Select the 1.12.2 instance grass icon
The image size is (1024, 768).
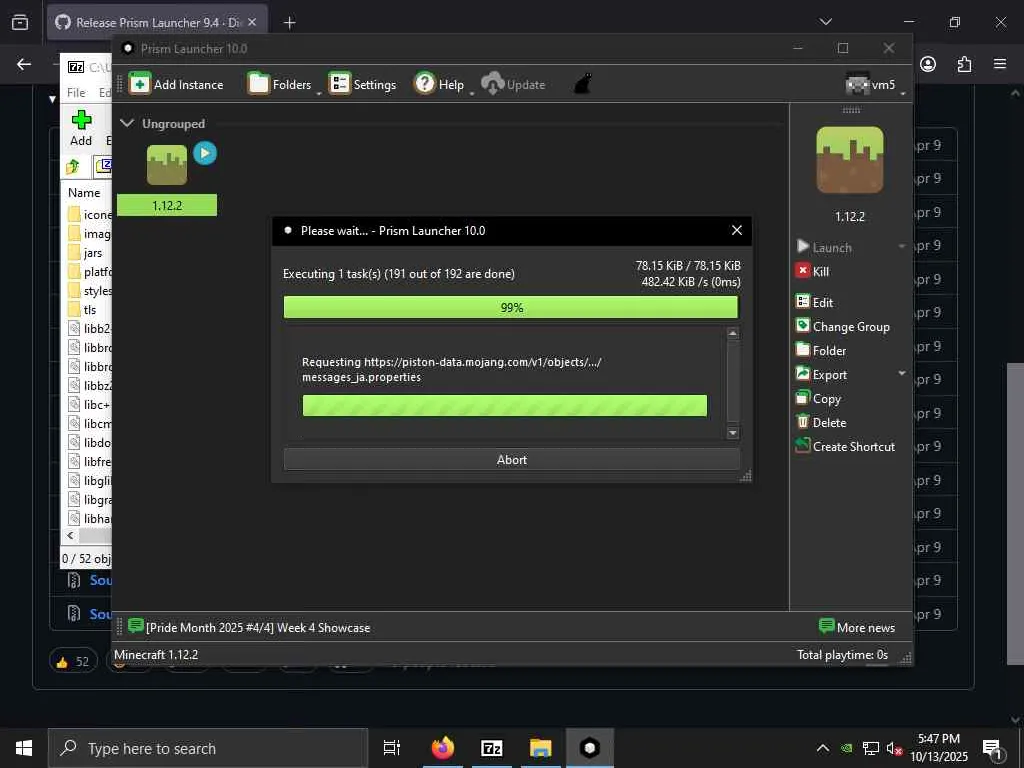pyautogui.click(x=167, y=165)
